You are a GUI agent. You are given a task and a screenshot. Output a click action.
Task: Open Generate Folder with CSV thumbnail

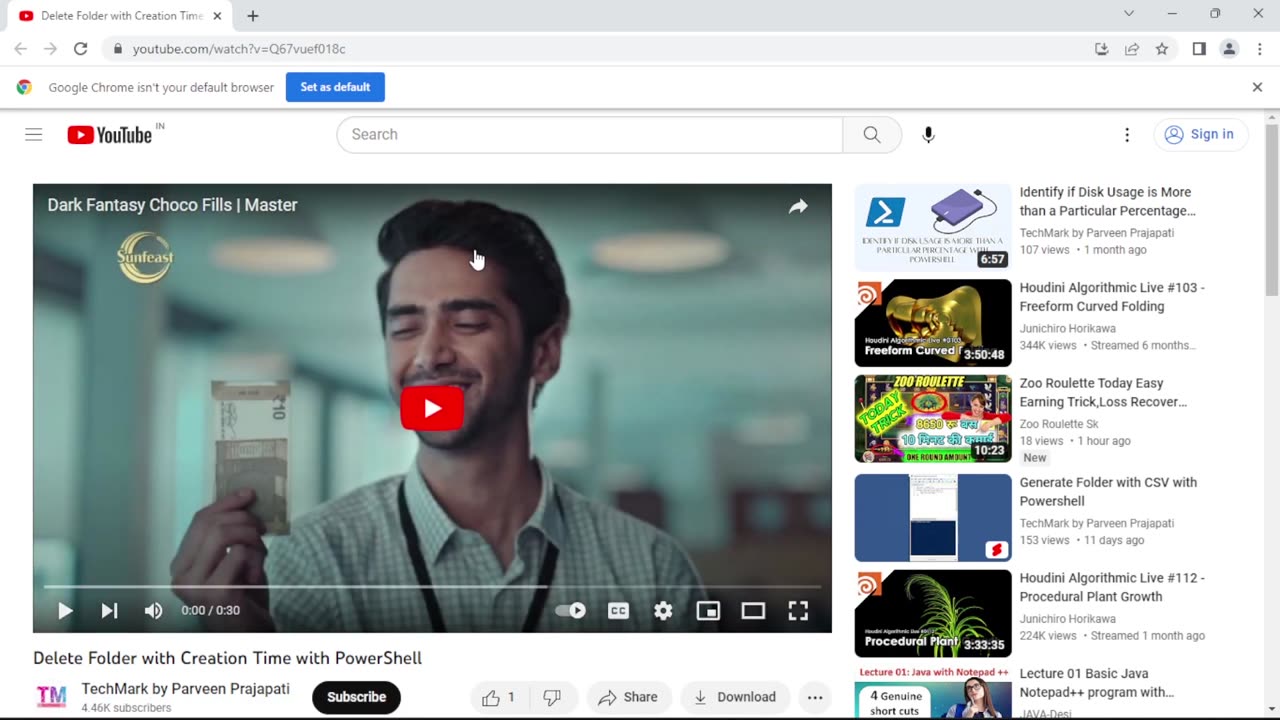933,518
